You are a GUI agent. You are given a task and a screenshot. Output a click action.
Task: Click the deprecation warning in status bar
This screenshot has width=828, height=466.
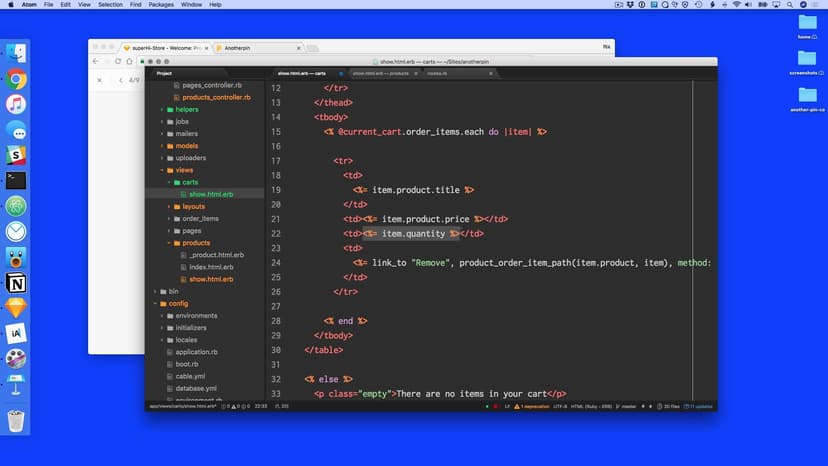point(540,407)
